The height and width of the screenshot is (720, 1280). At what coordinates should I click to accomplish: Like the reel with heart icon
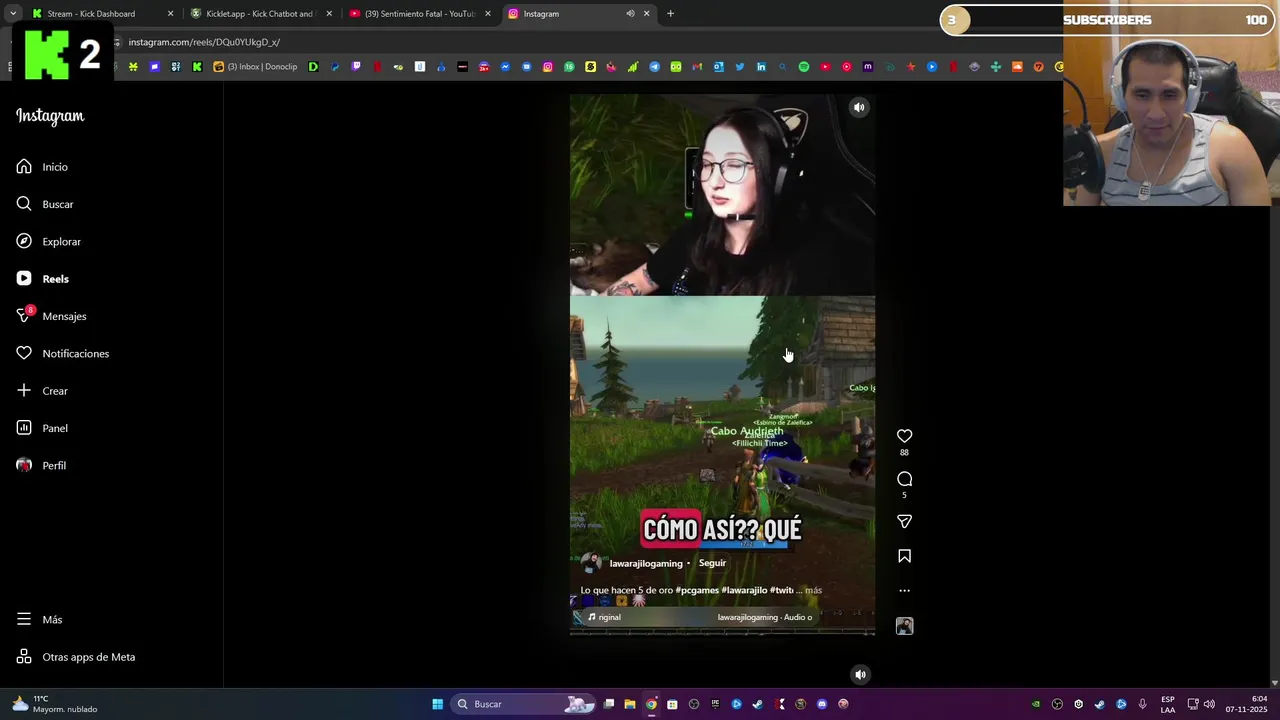click(904, 436)
